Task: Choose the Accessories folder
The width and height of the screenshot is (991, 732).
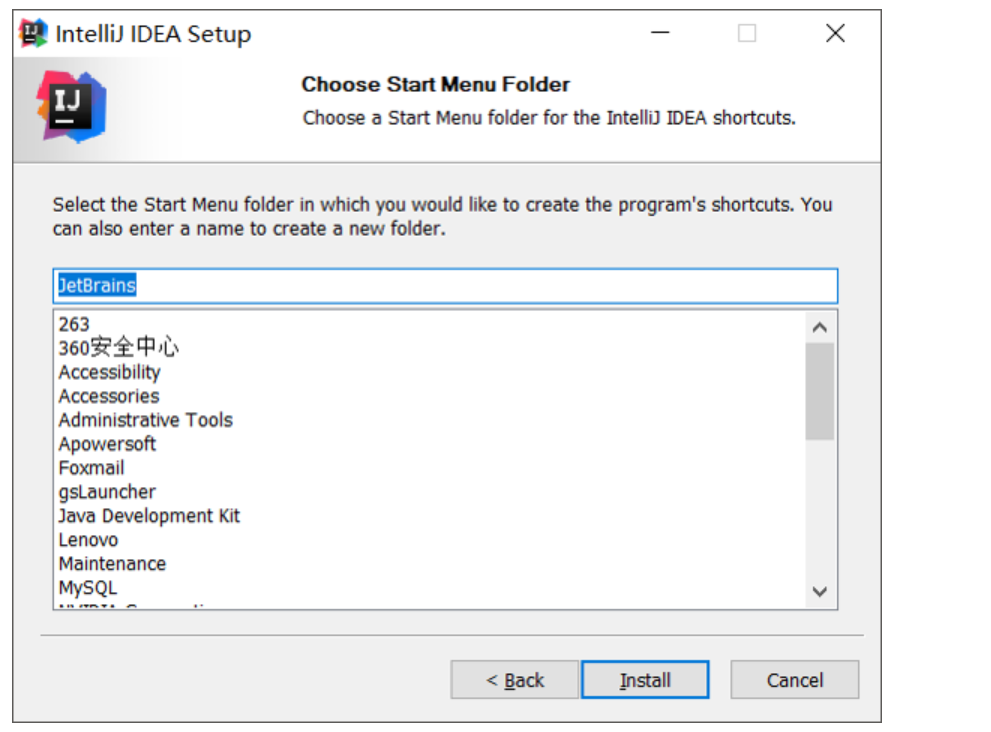Action: [x=108, y=396]
